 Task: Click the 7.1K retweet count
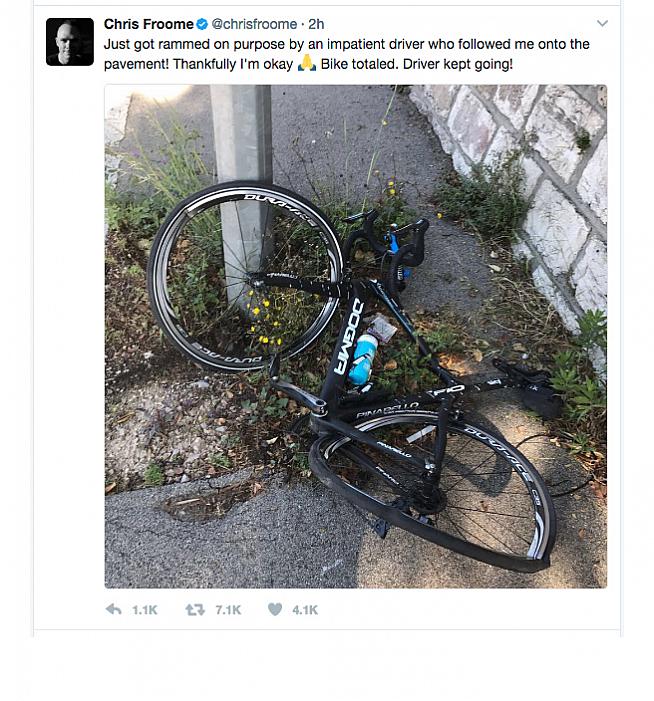(228, 609)
